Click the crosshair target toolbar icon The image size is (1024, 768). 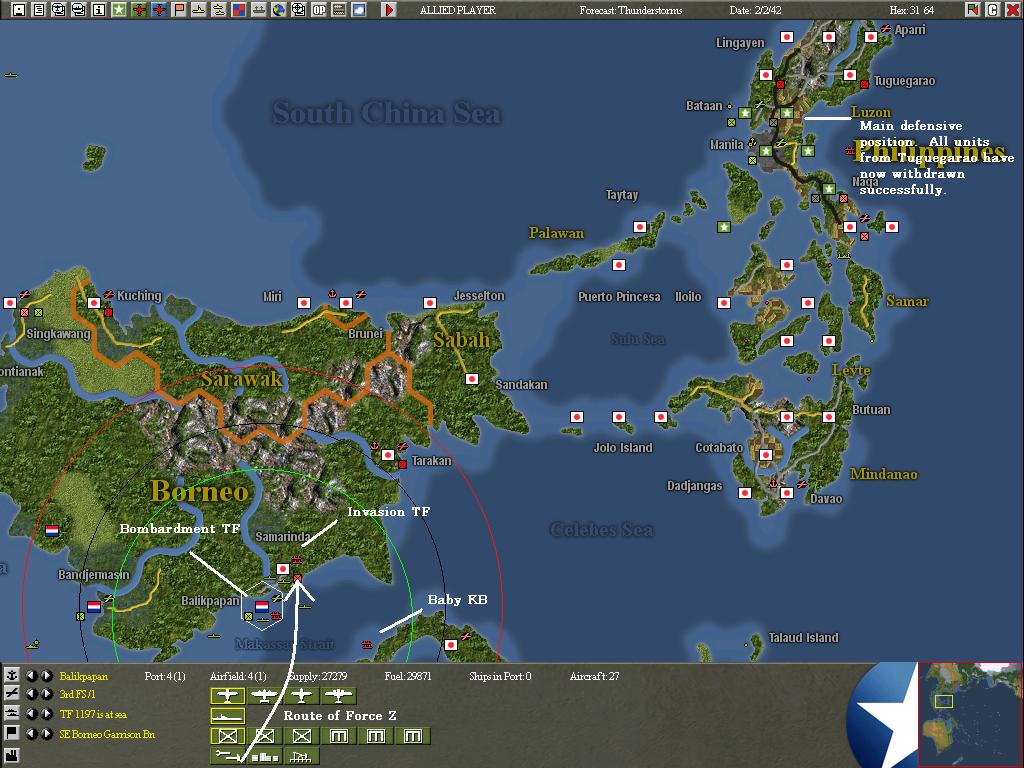298,10
